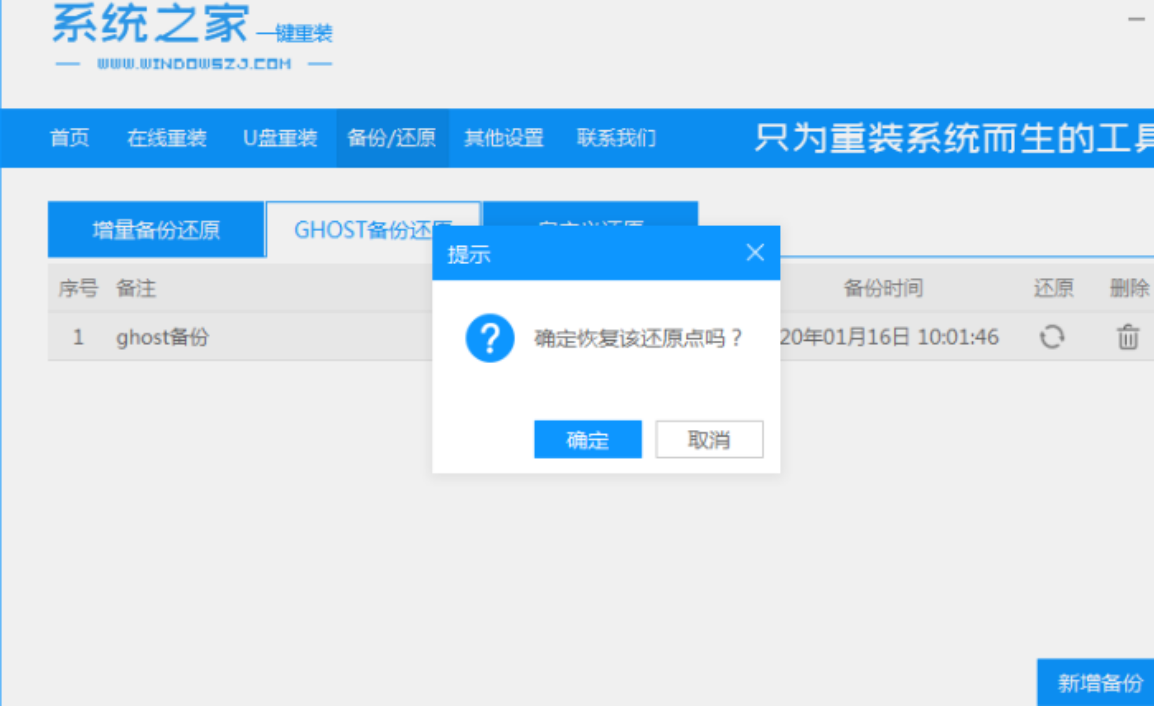
Task: Open the 在线重装 section
Action: [167, 138]
